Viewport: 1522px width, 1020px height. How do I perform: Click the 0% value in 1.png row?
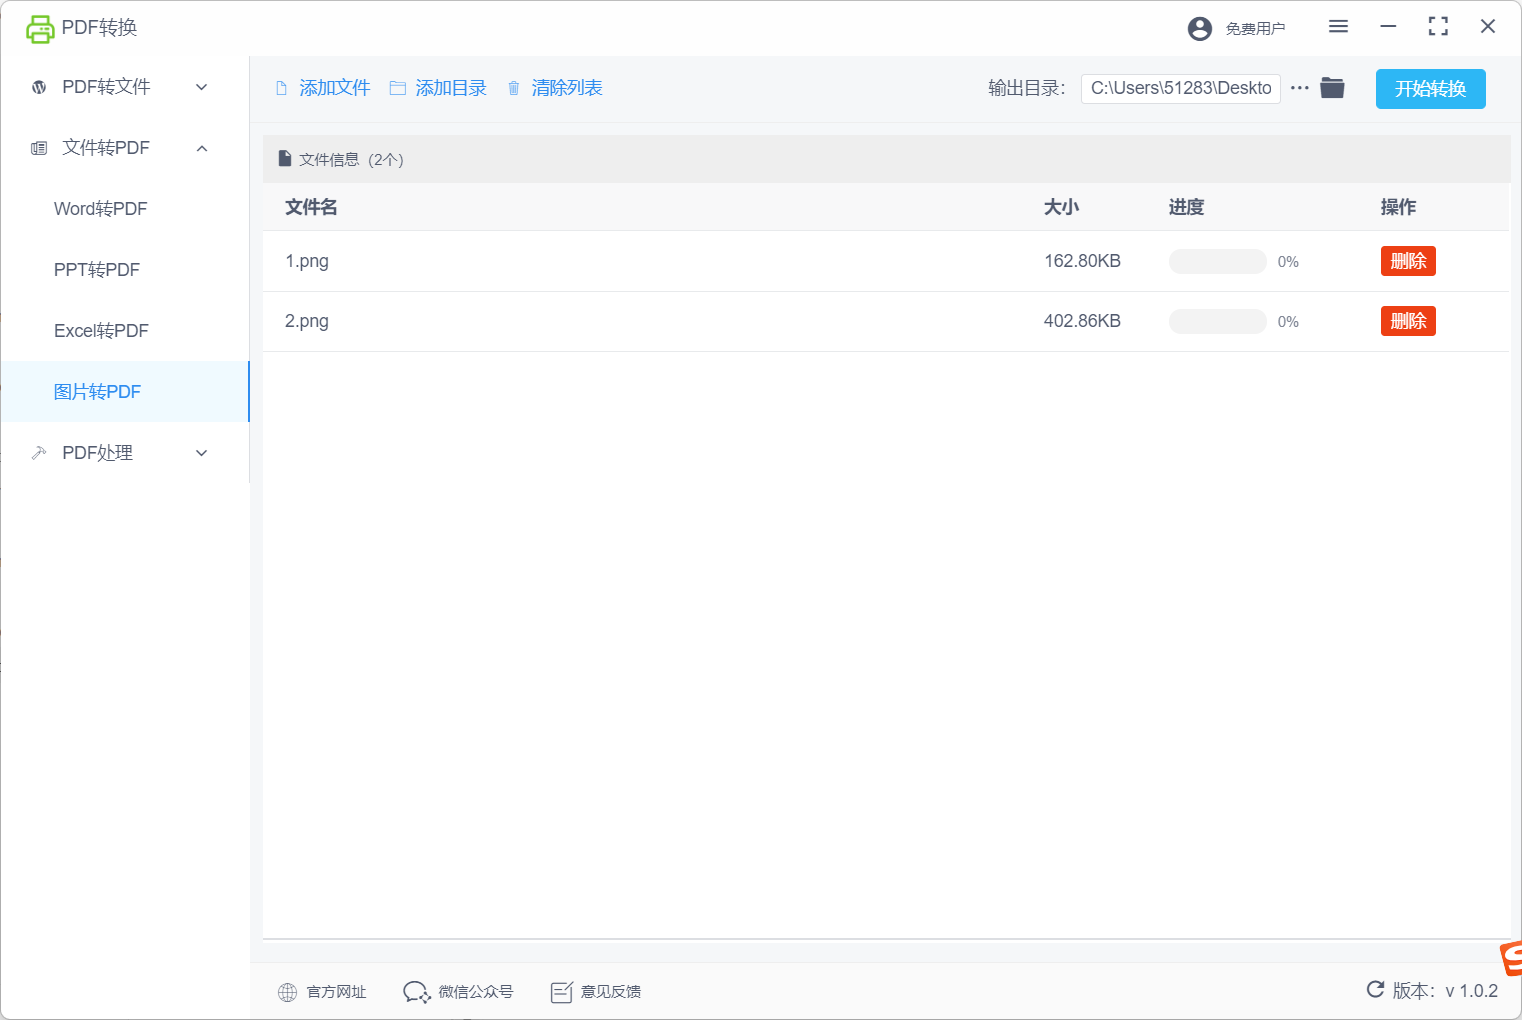coord(1288,262)
